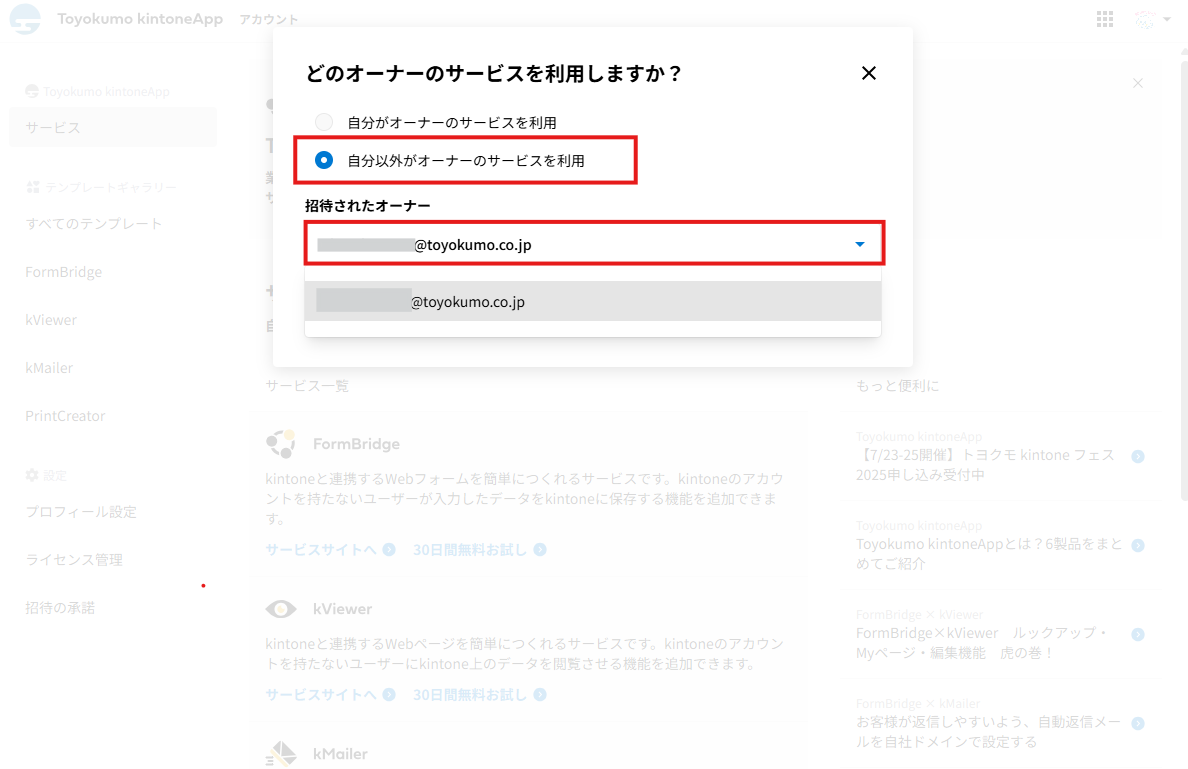Select 自分以外がオーナーのサービスを利用 radio option
Image resolution: width=1188 pixels, height=769 pixels.
[x=324, y=160]
